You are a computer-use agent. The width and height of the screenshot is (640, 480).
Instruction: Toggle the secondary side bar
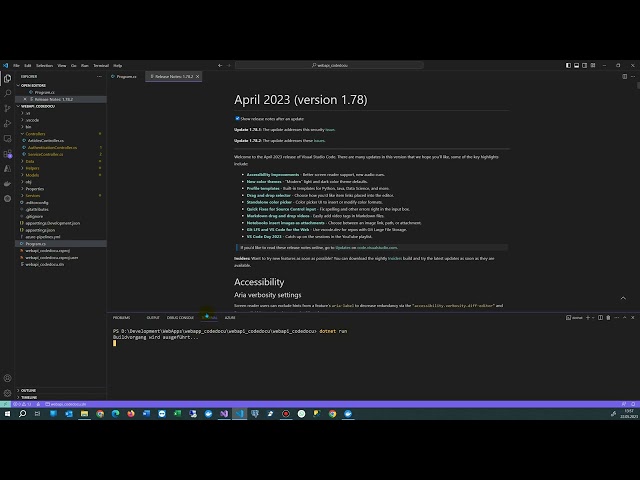tap(584, 65)
